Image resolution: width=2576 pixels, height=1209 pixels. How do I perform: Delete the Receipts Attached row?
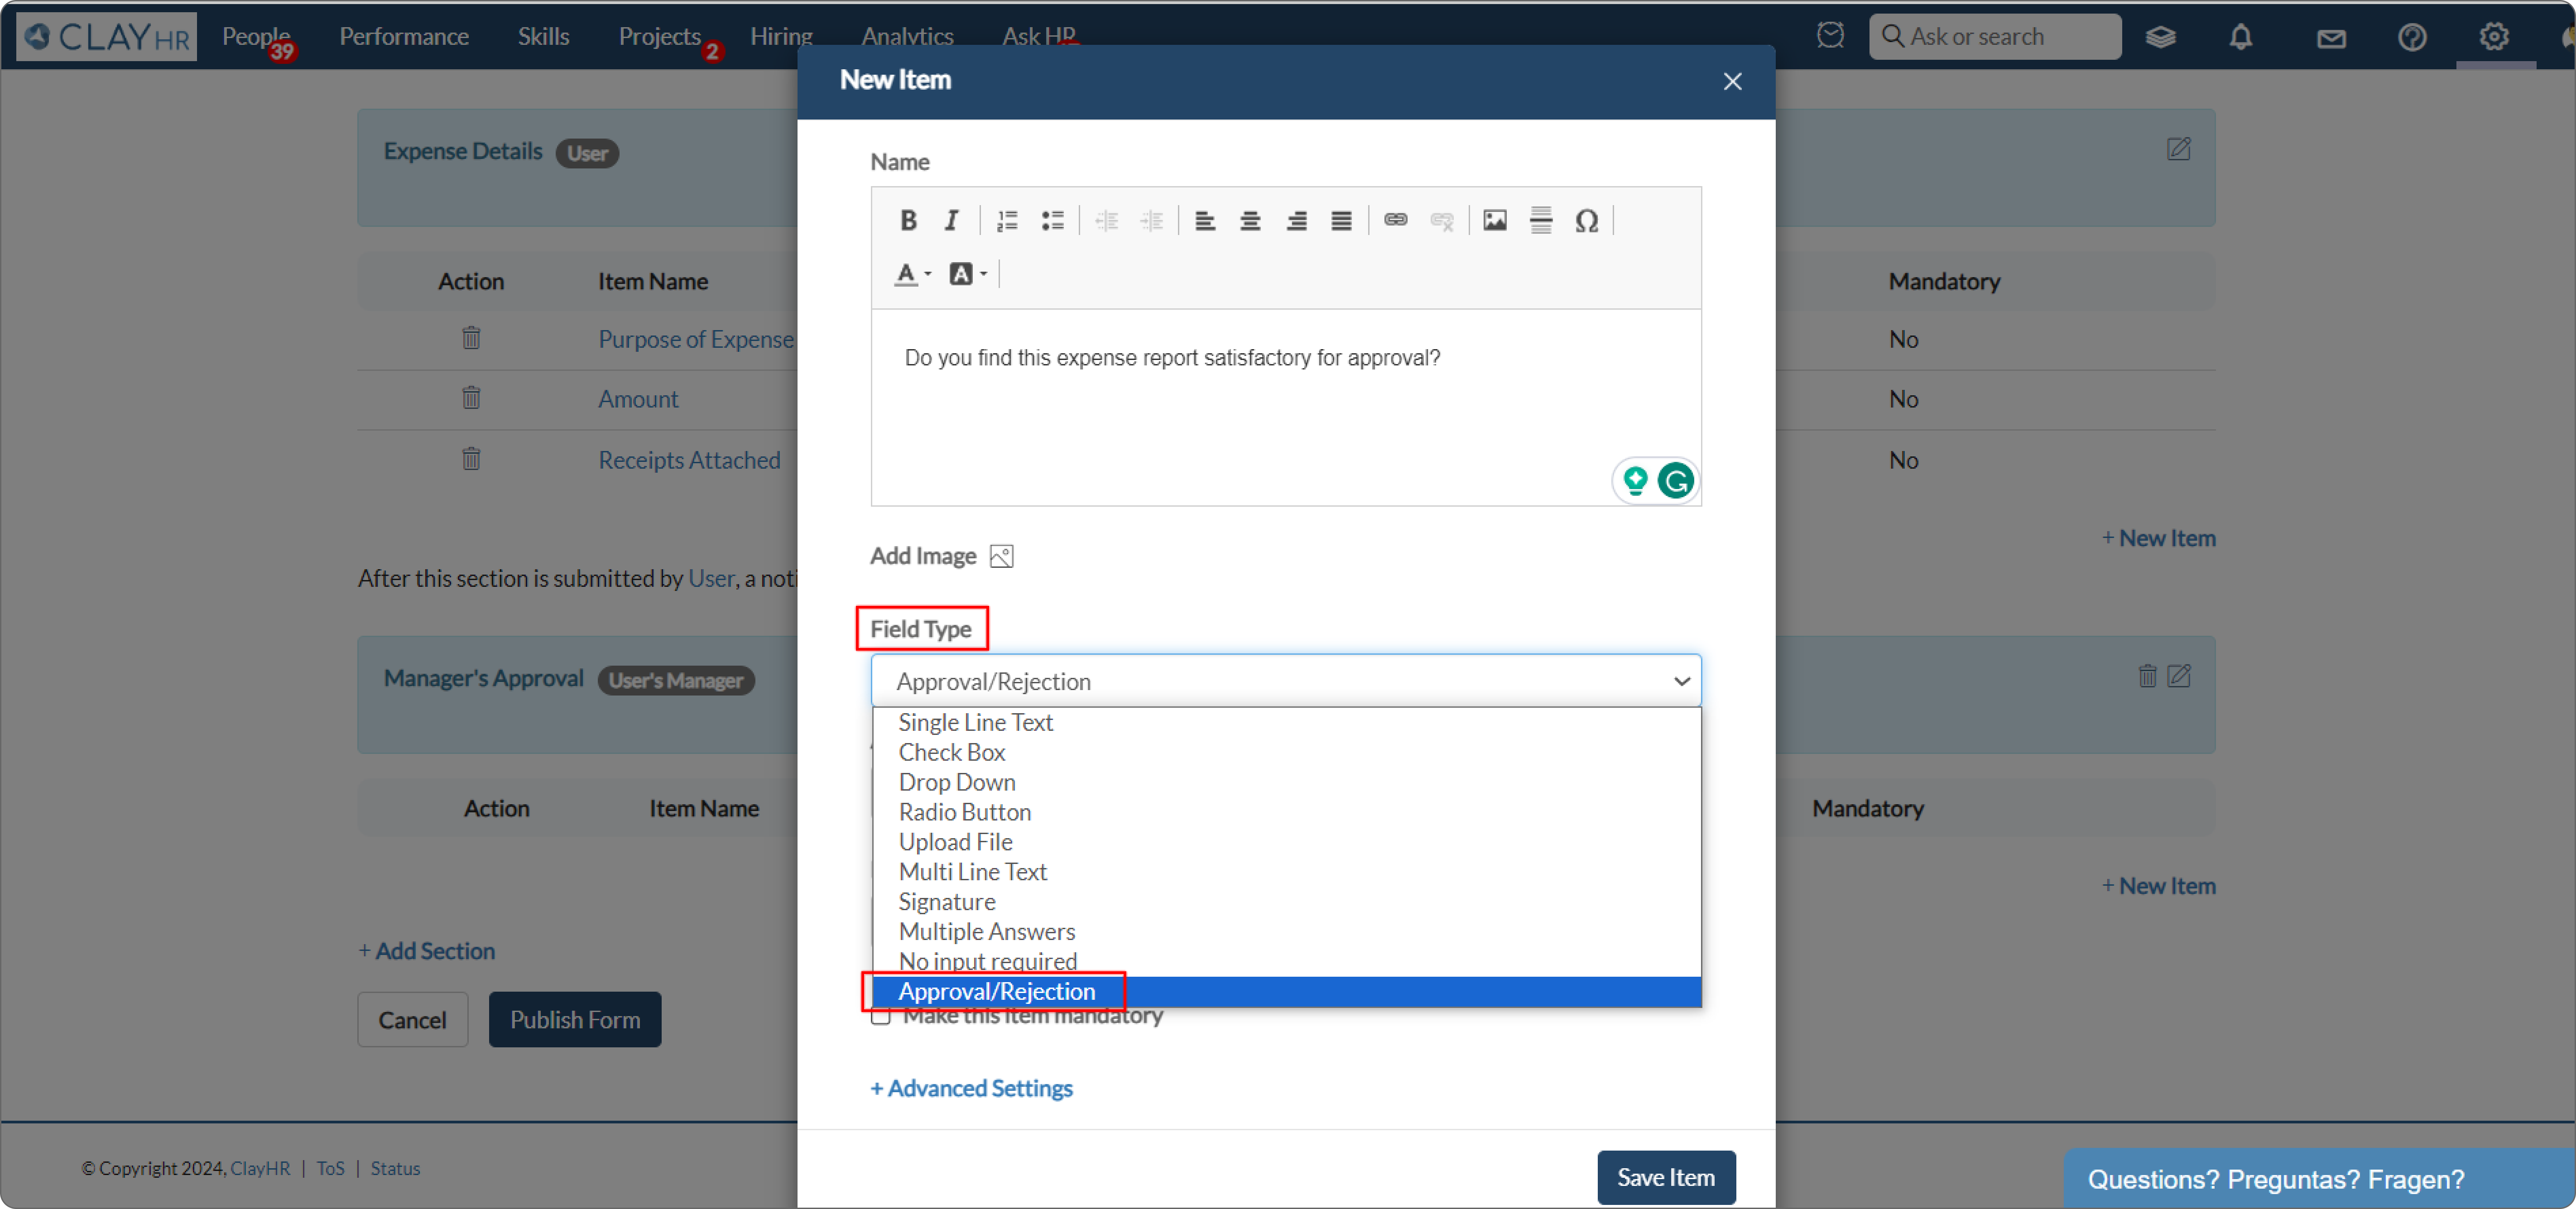tap(471, 459)
